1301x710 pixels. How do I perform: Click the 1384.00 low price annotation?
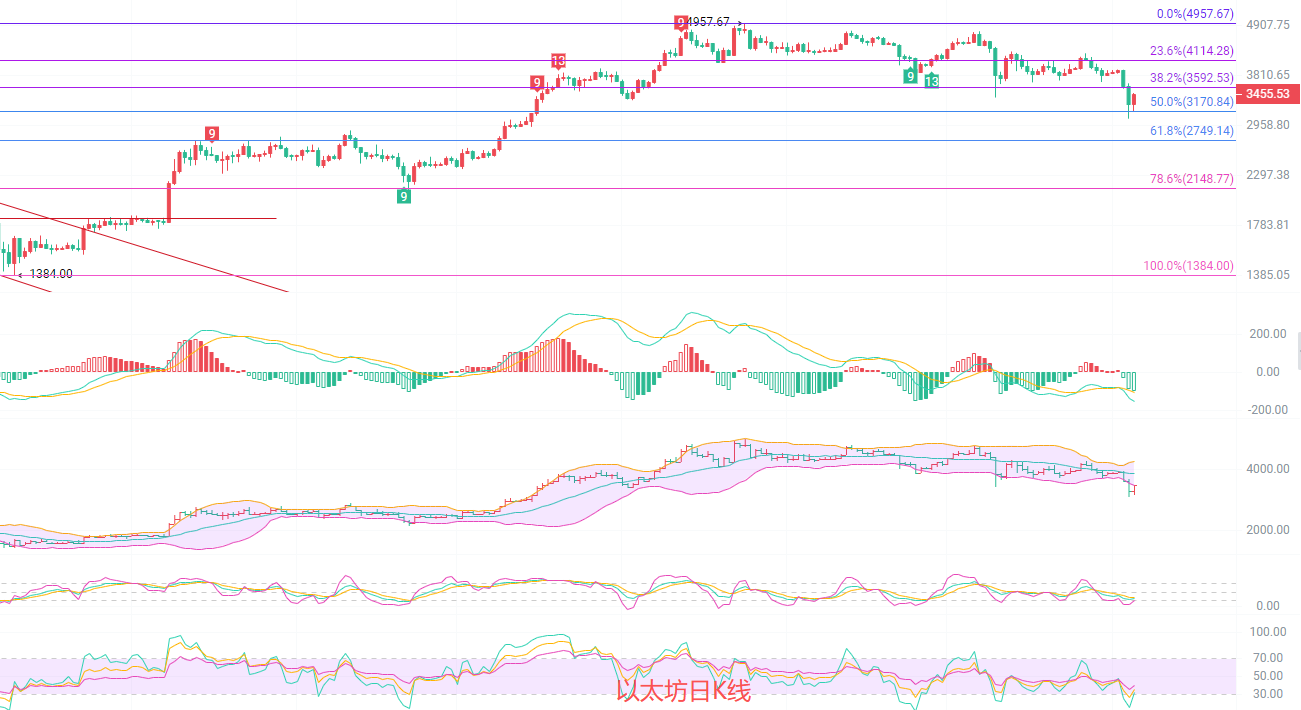pos(50,273)
